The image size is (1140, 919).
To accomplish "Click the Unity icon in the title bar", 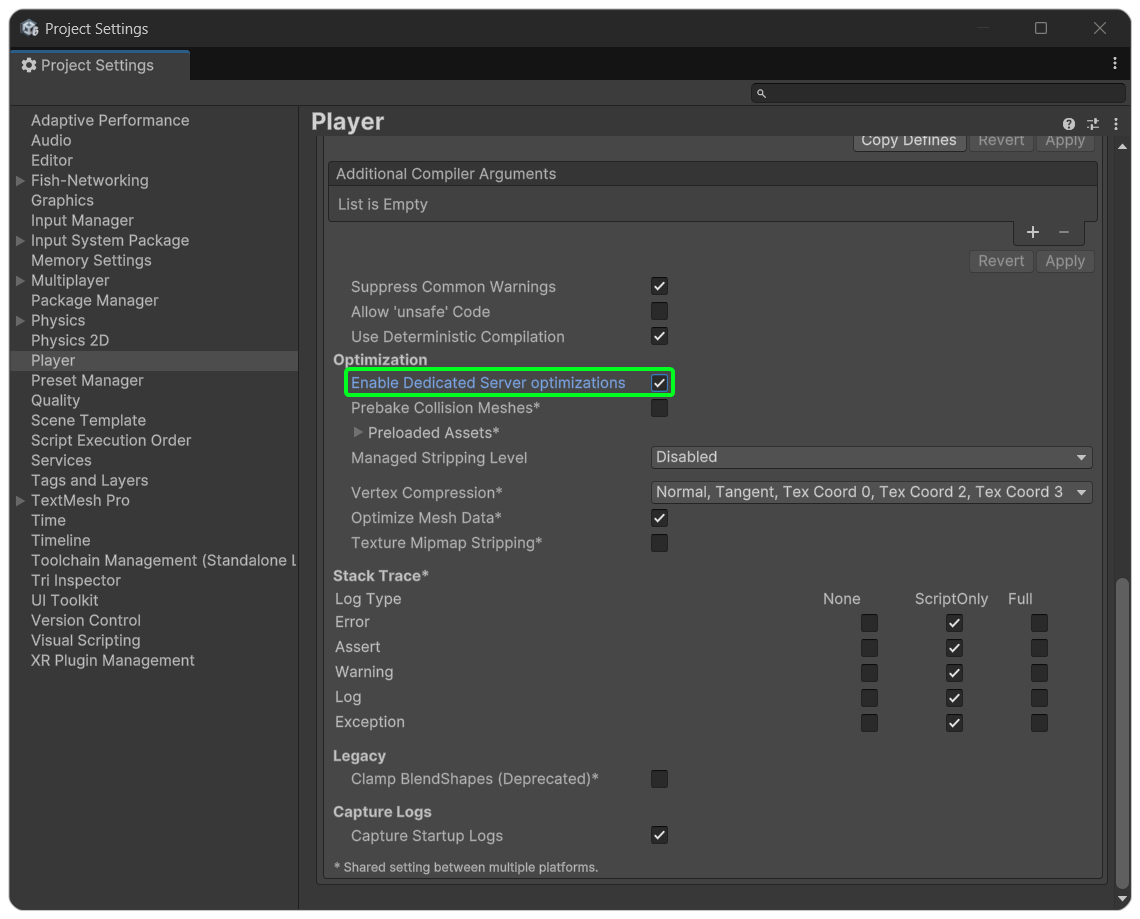I will point(29,28).
